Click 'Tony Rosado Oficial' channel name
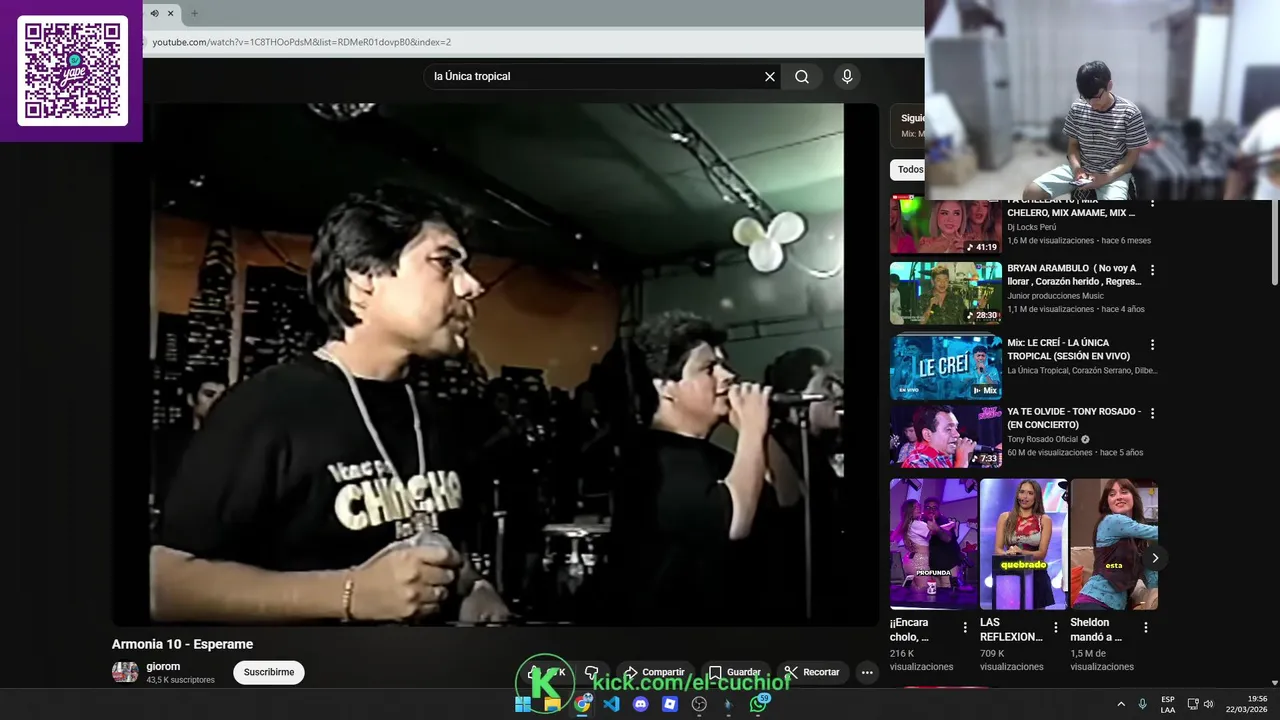The image size is (1280, 720). pyautogui.click(x=1042, y=439)
